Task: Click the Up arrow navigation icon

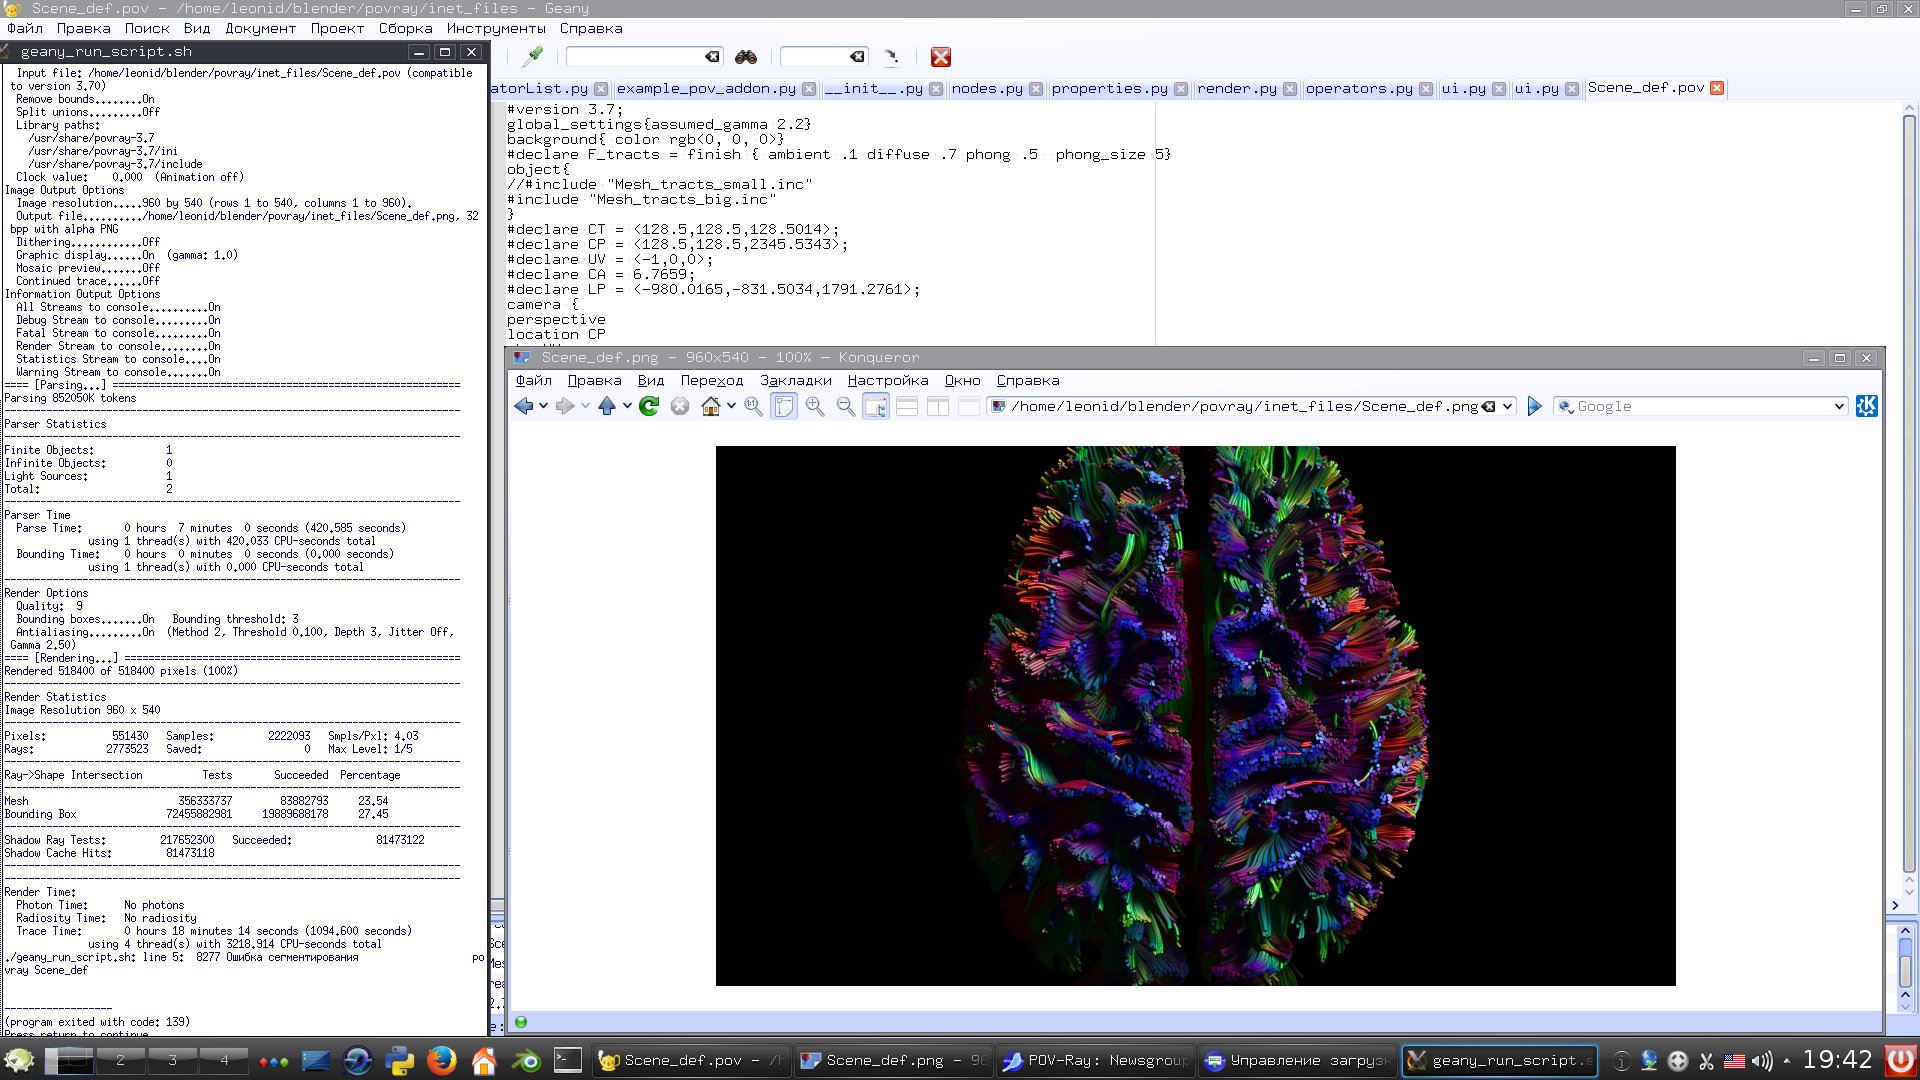Action: pyautogui.click(x=607, y=406)
